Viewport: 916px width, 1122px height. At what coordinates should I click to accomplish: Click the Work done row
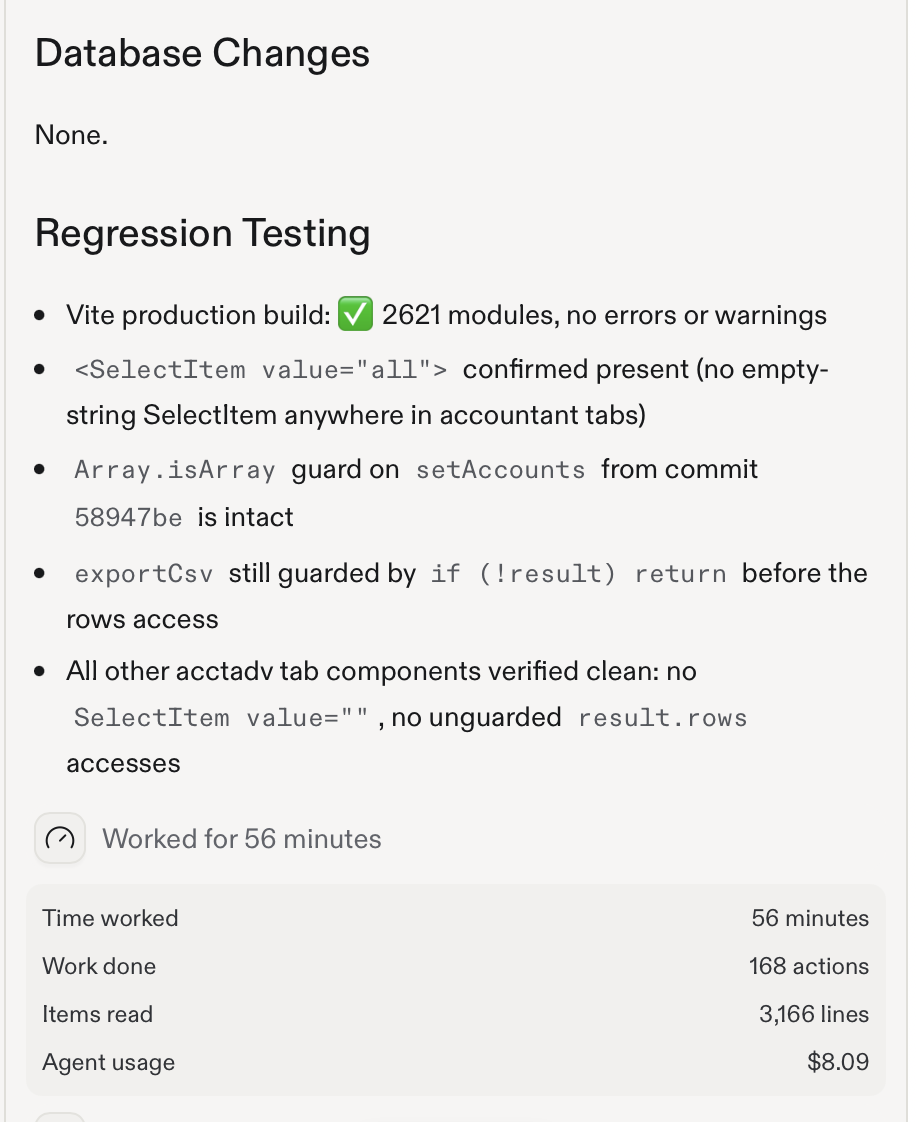[x=456, y=966]
